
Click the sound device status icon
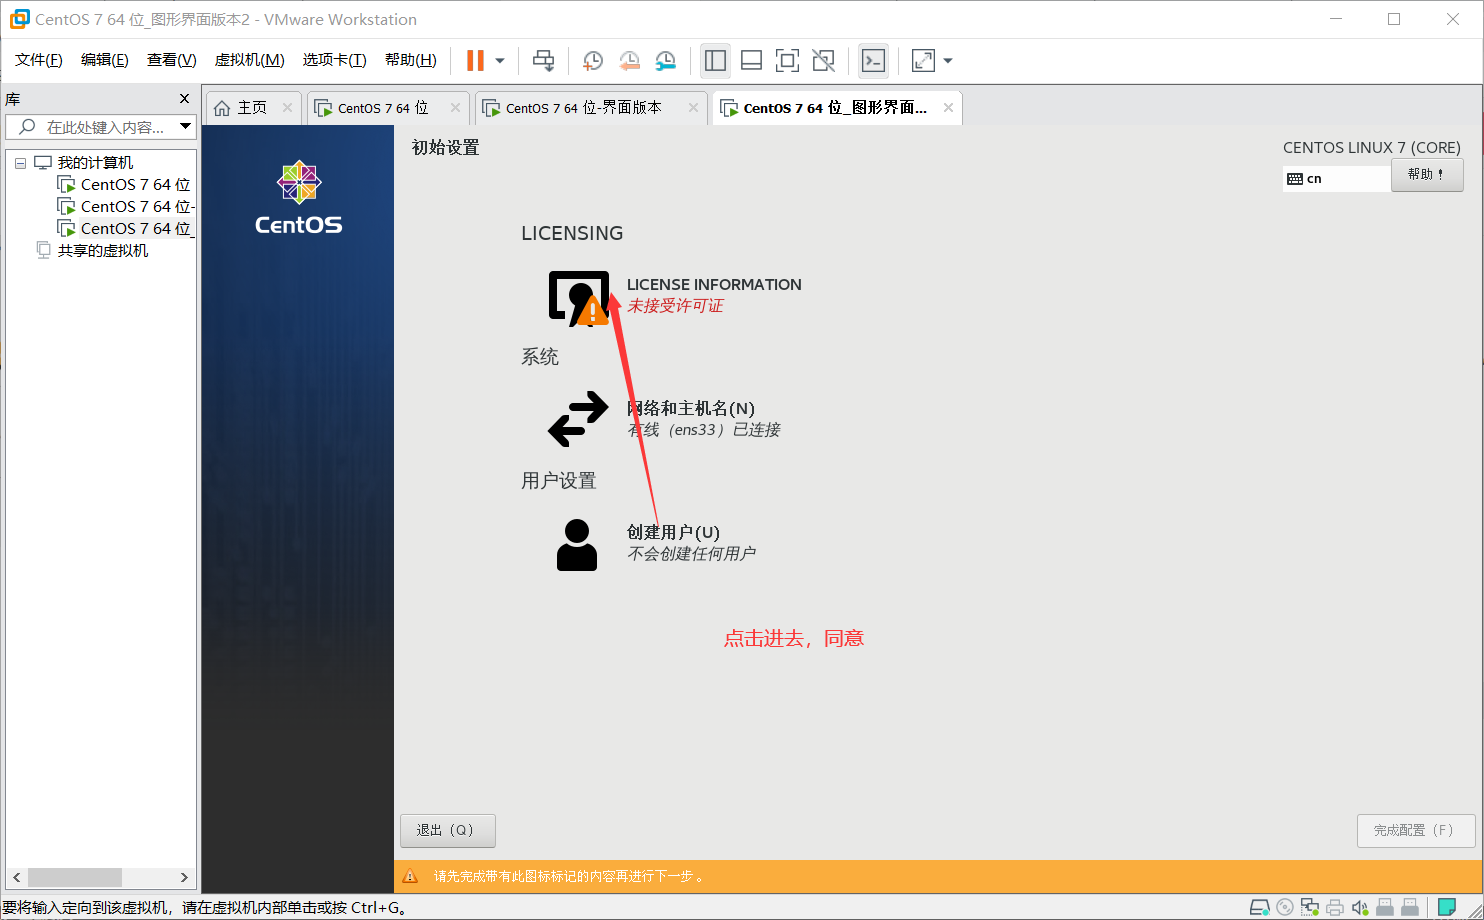(x=1360, y=907)
